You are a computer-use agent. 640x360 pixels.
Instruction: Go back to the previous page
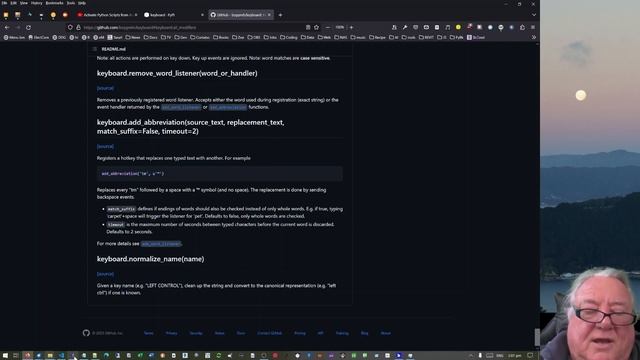tap(7, 27)
